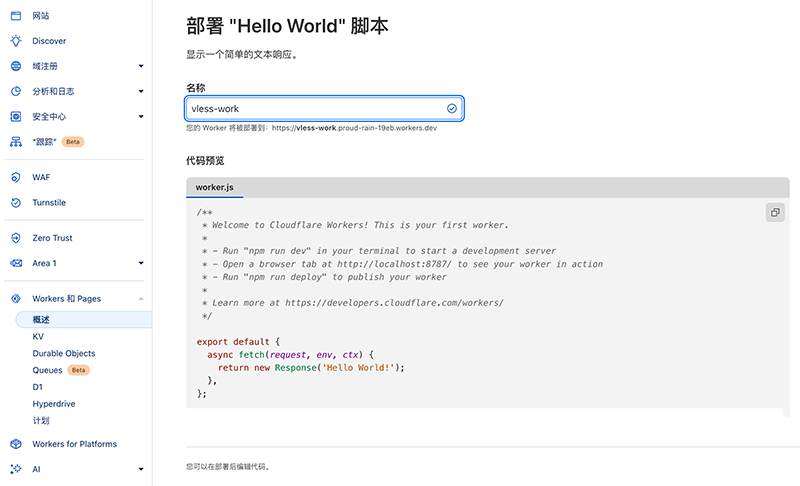
Task: Click the 'npm run deploy' comment line
Action: pos(324,277)
